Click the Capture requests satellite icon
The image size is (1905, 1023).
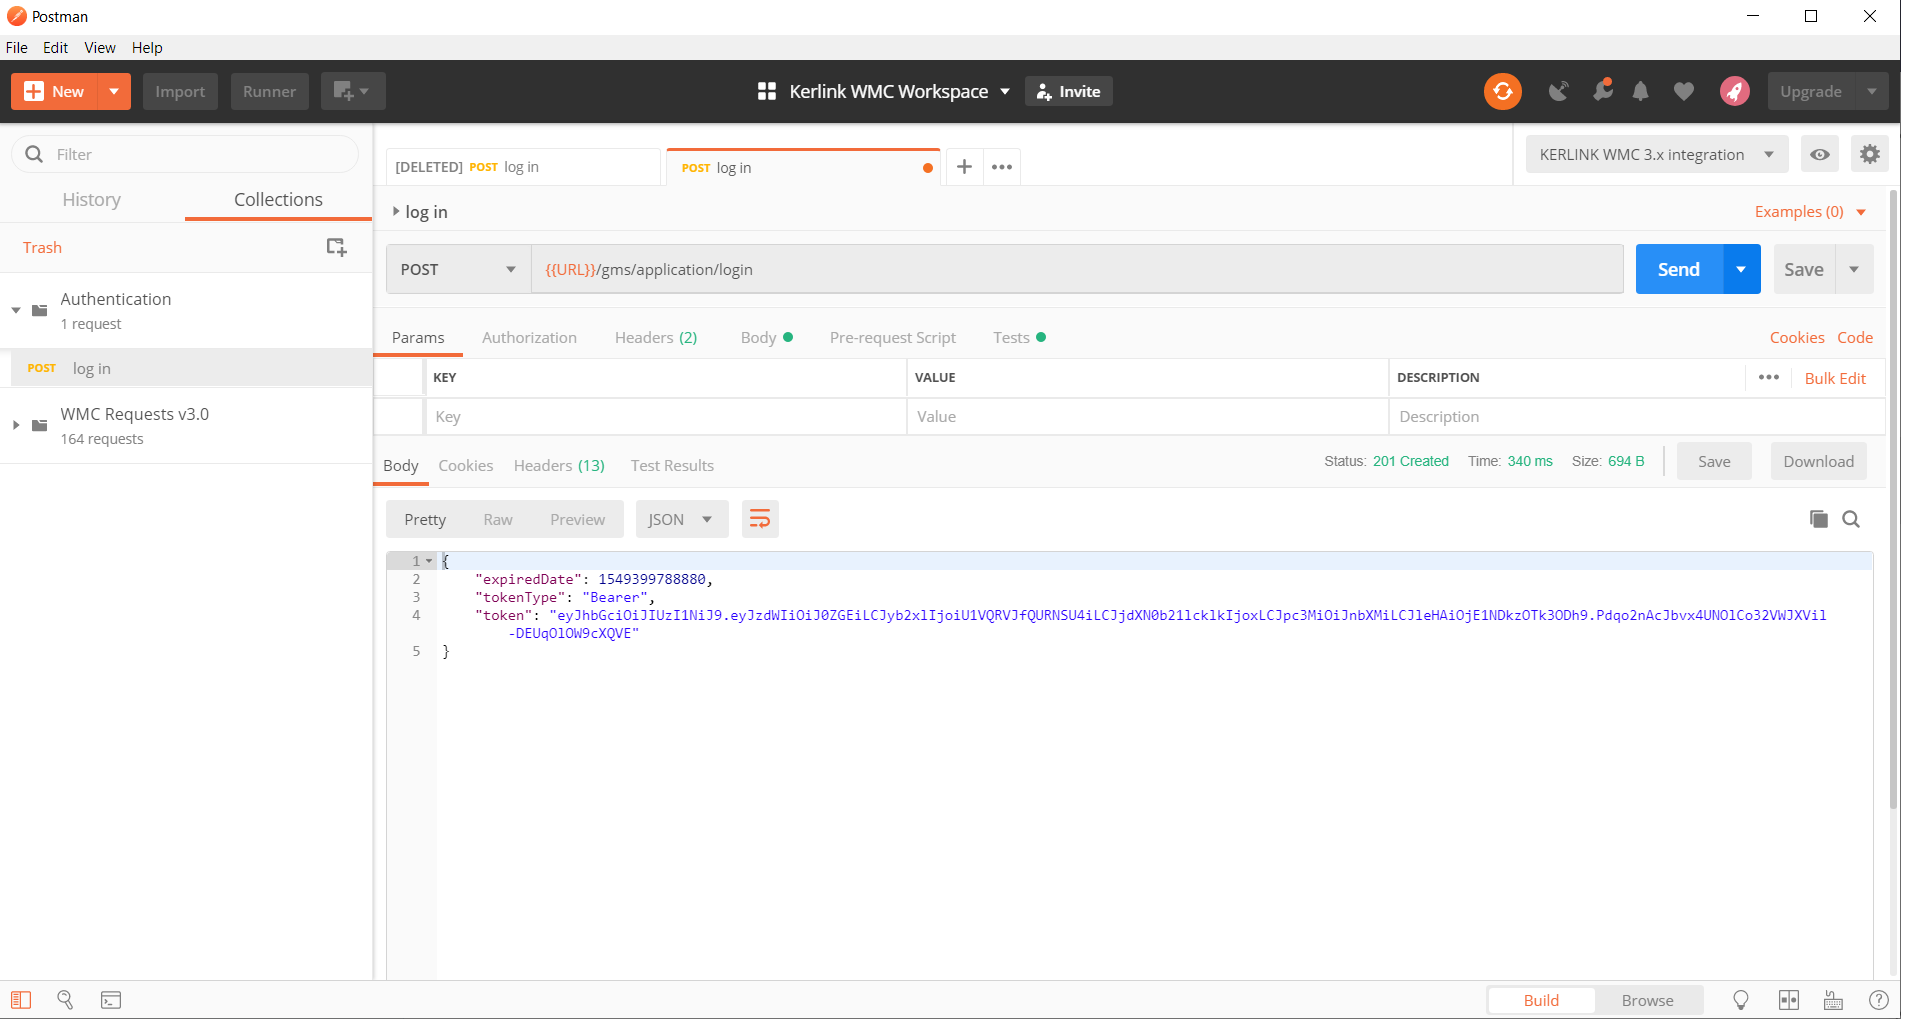pyautogui.click(x=1558, y=91)
